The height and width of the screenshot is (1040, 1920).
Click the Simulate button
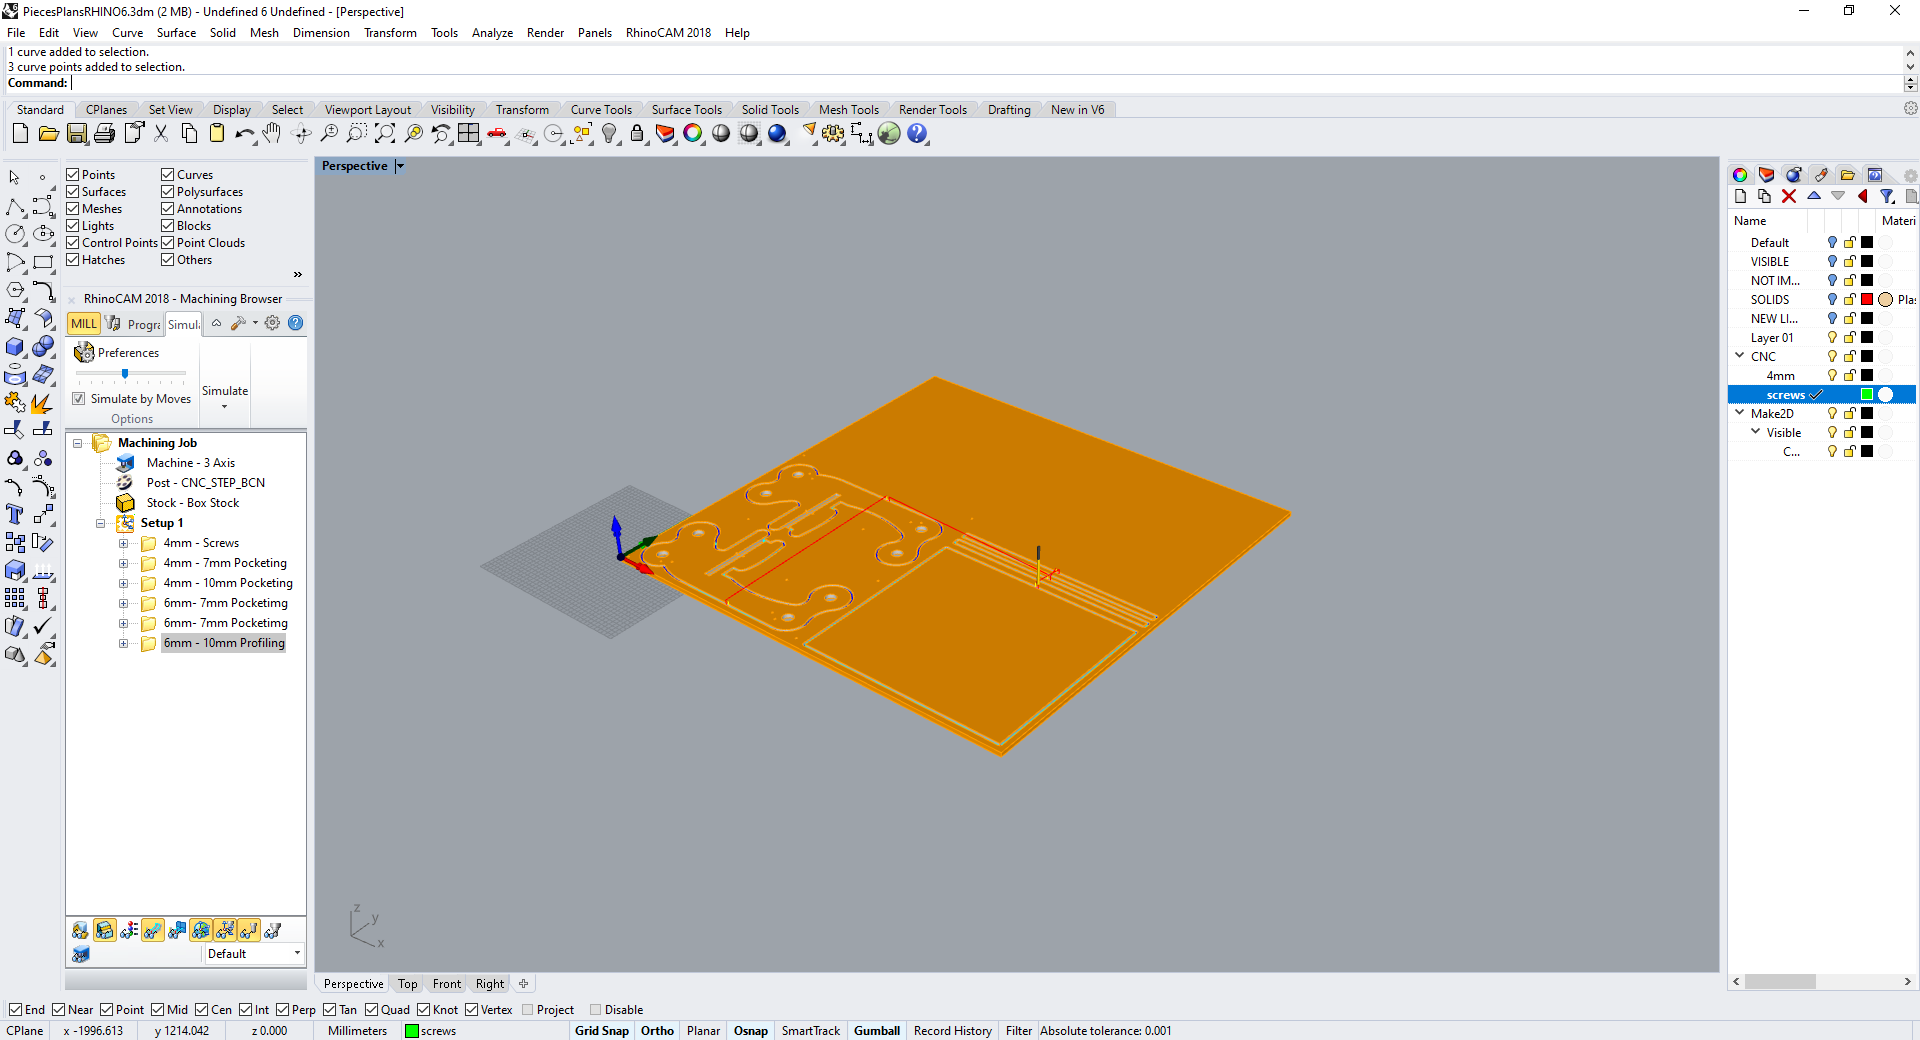[x=225, y=391]
